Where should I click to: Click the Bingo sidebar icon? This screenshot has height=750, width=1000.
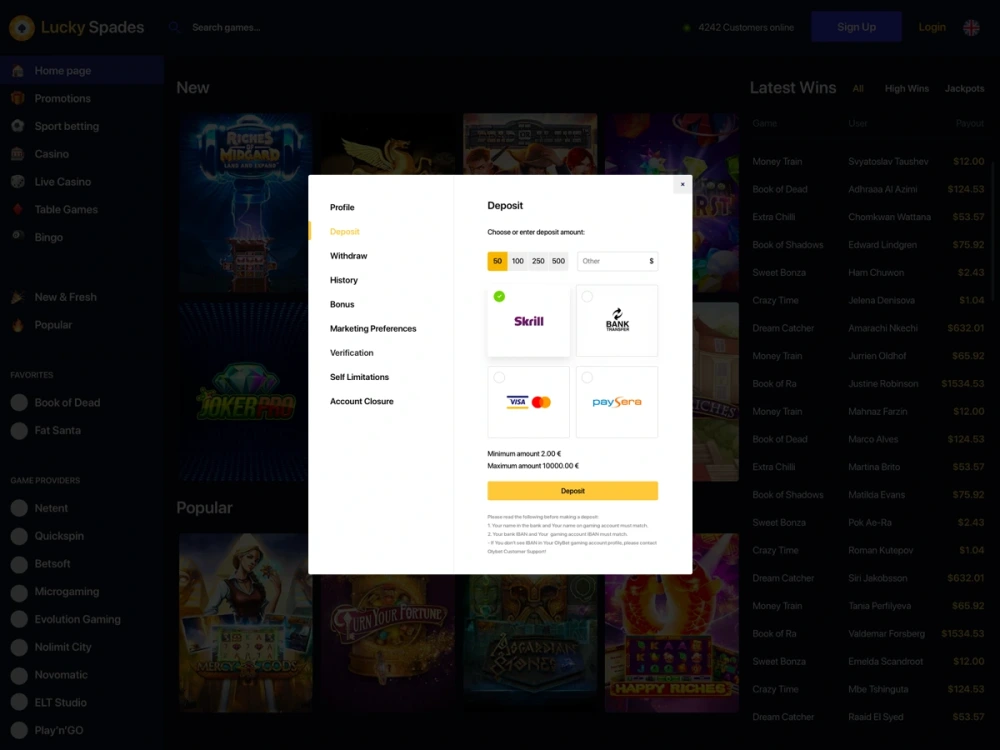18,236
